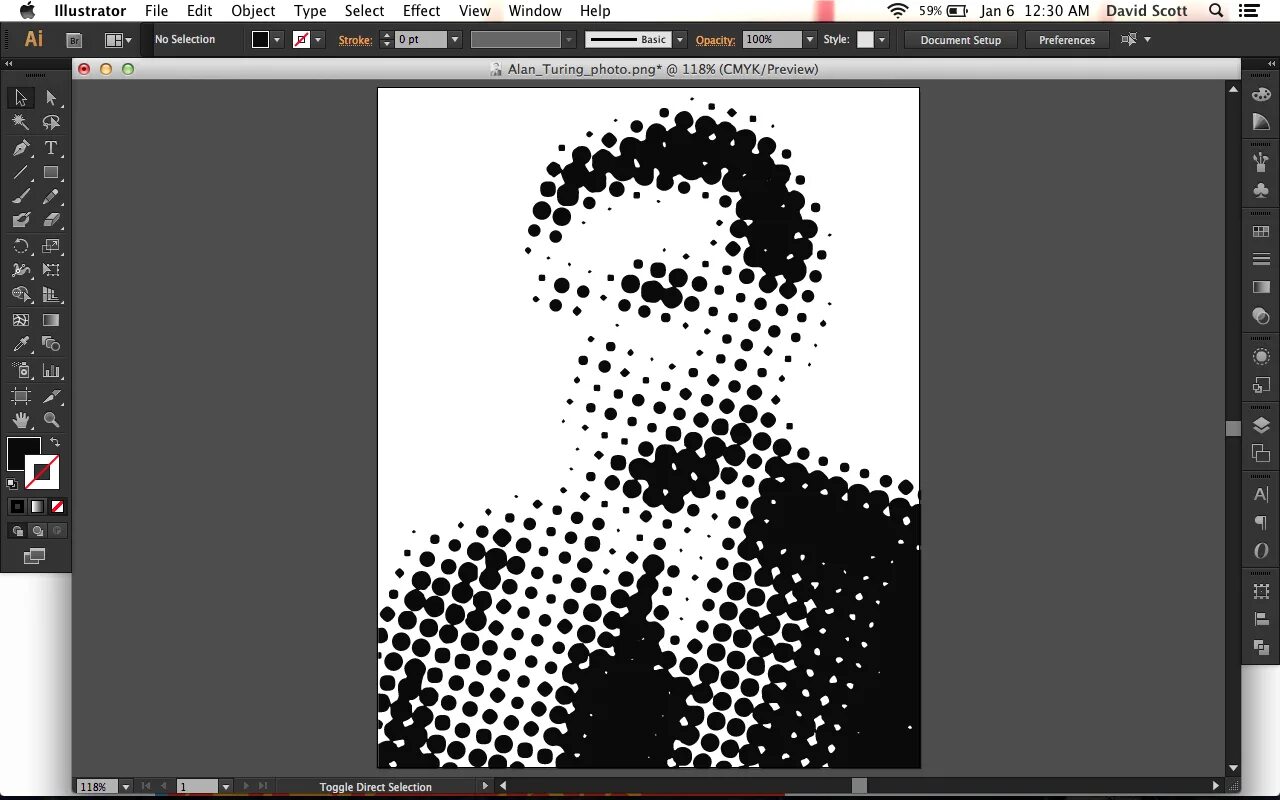Select the Pencil tool
This screenshot has width=1280, height=800.
51,196
